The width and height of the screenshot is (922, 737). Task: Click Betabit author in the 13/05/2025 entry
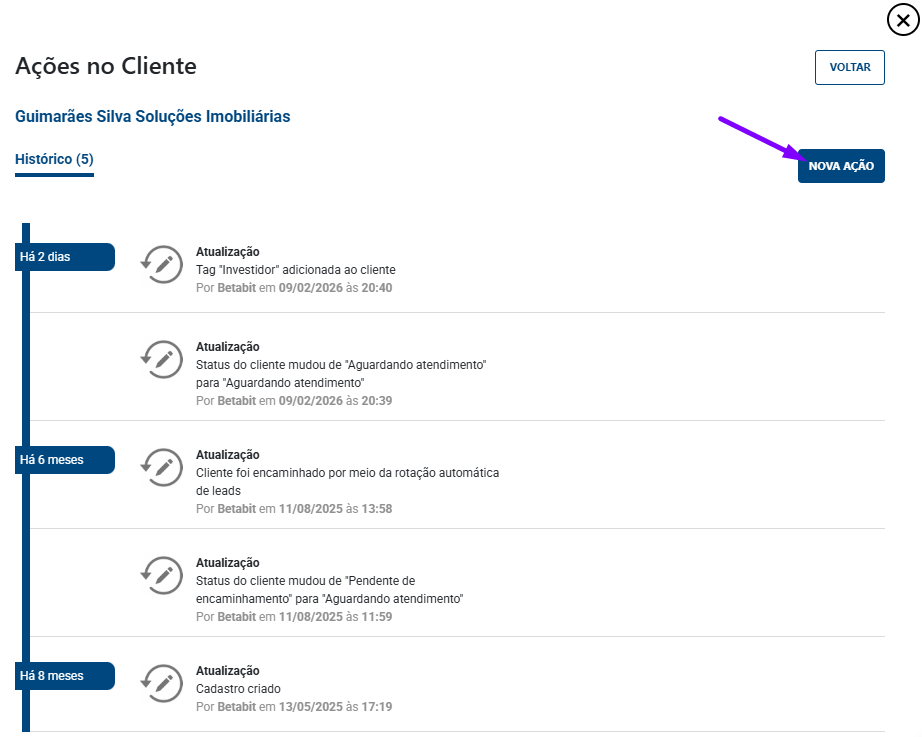pos(237,707)
